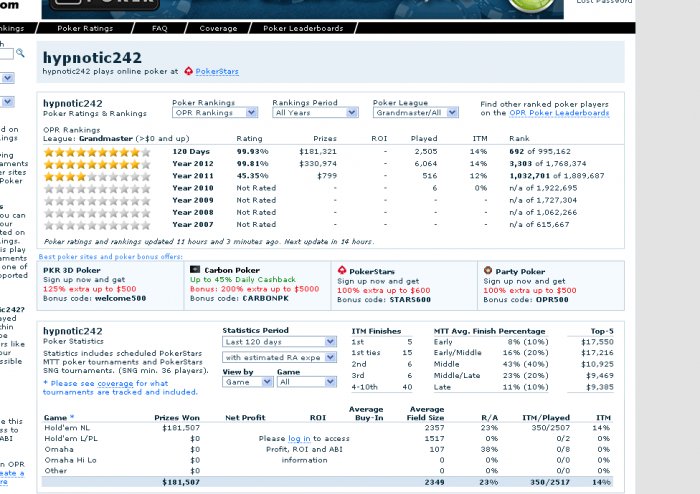Click the 'welcome500' bonus code text

coord(121,298)
